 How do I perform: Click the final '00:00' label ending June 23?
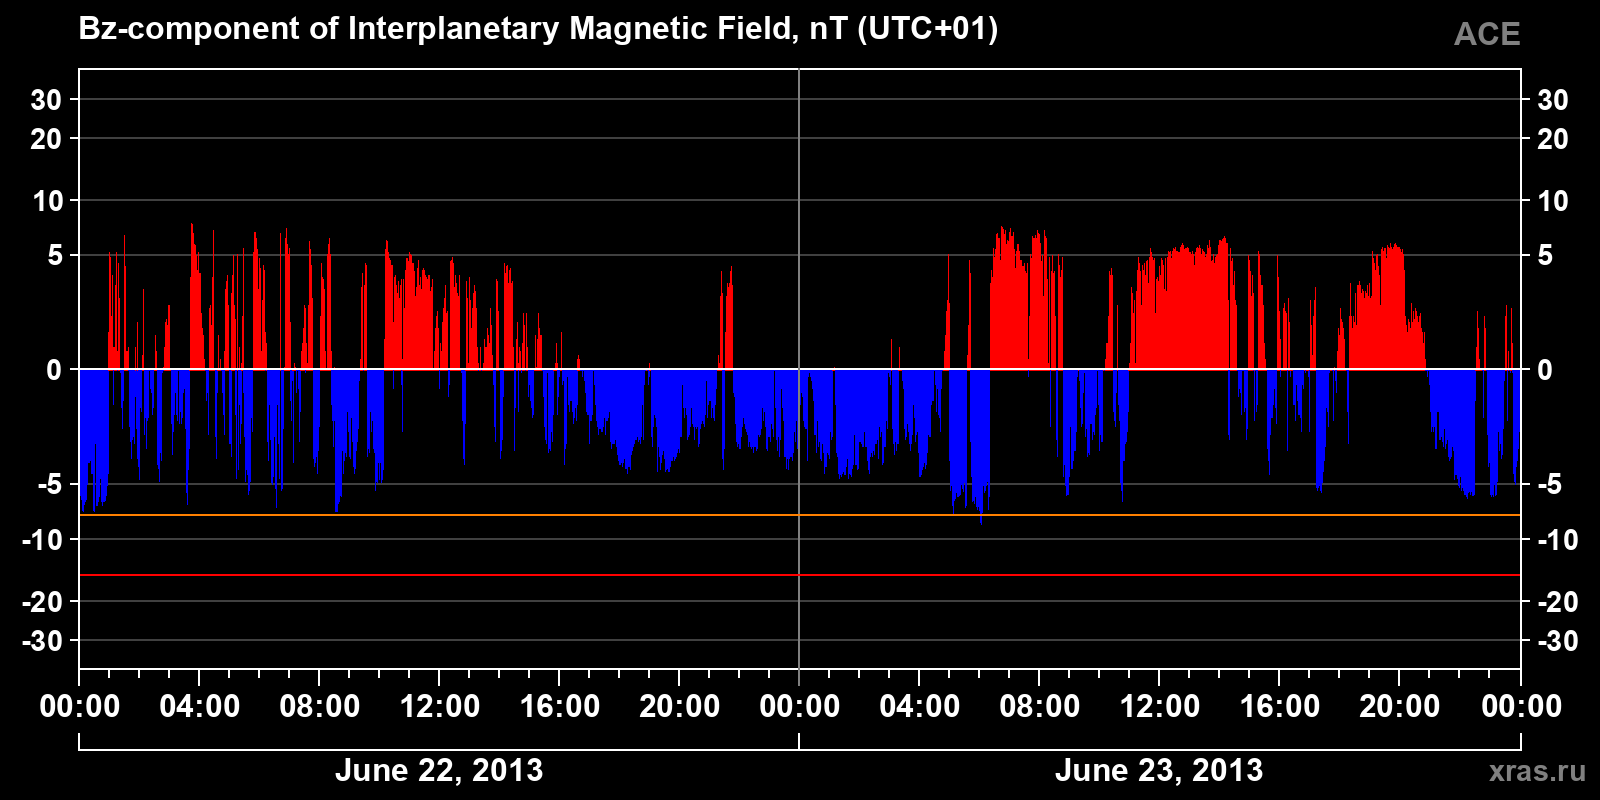[x=1521, y=707]
